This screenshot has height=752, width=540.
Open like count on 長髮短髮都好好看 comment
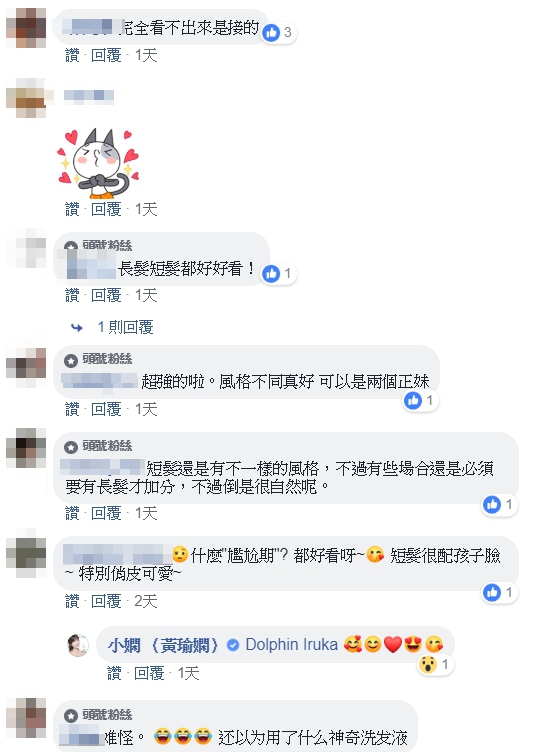279,274
